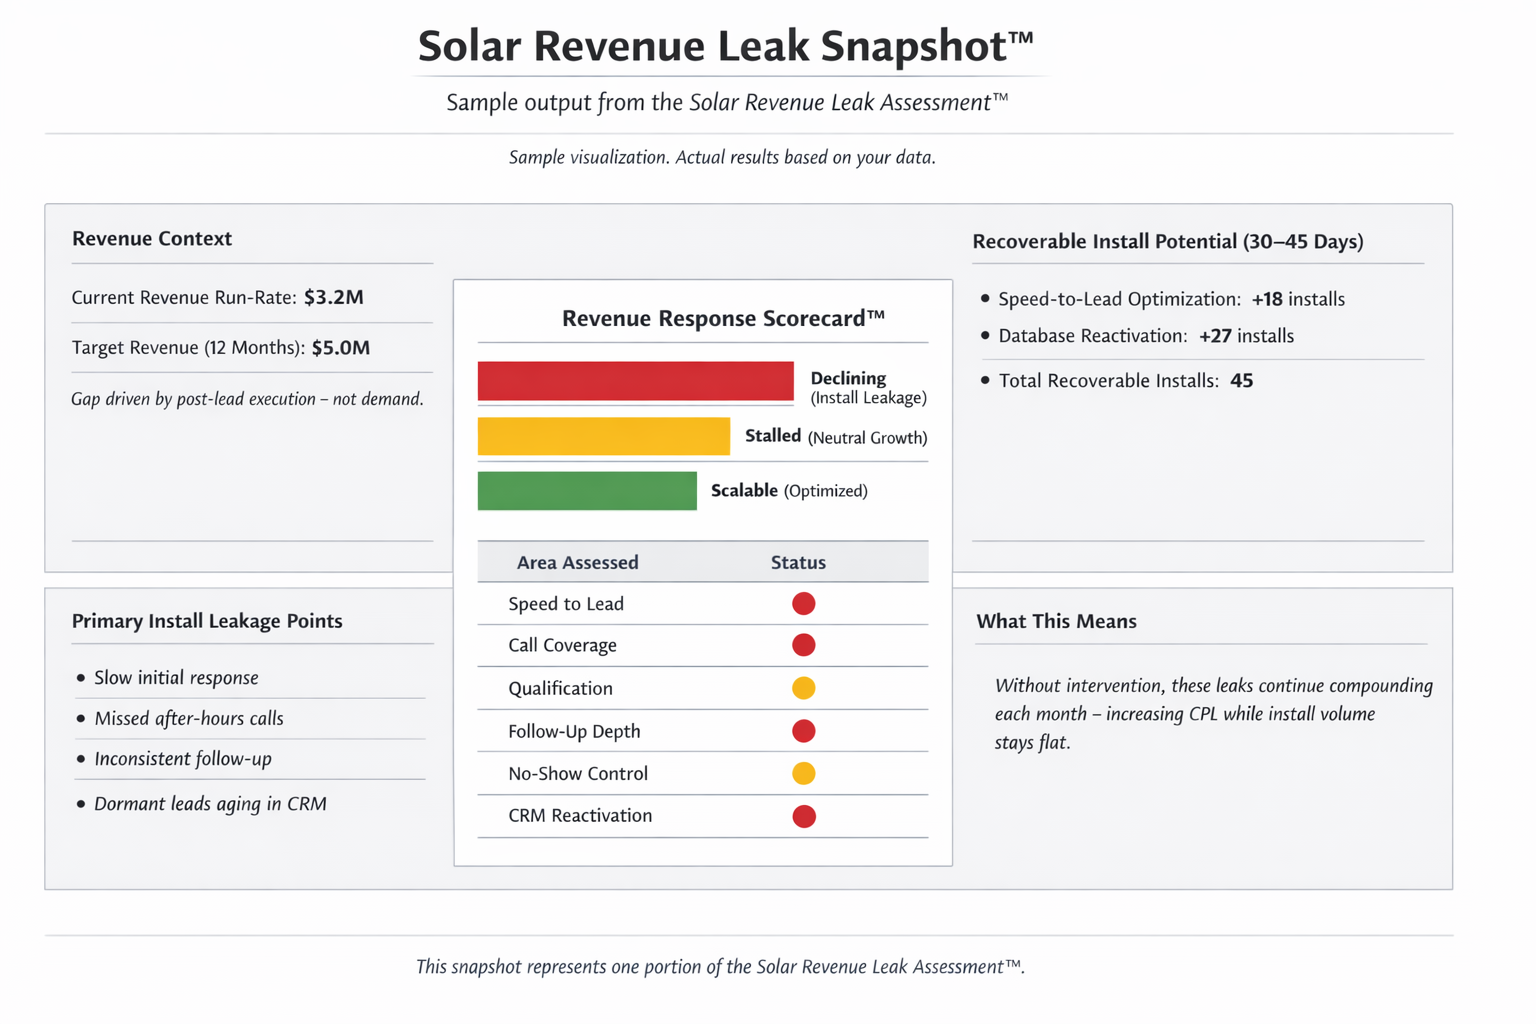Viewport: 1536px width, 1024px height.
Task: Select the Stalled (Neutral Growth) yellow bar
Action: point(604,436)
